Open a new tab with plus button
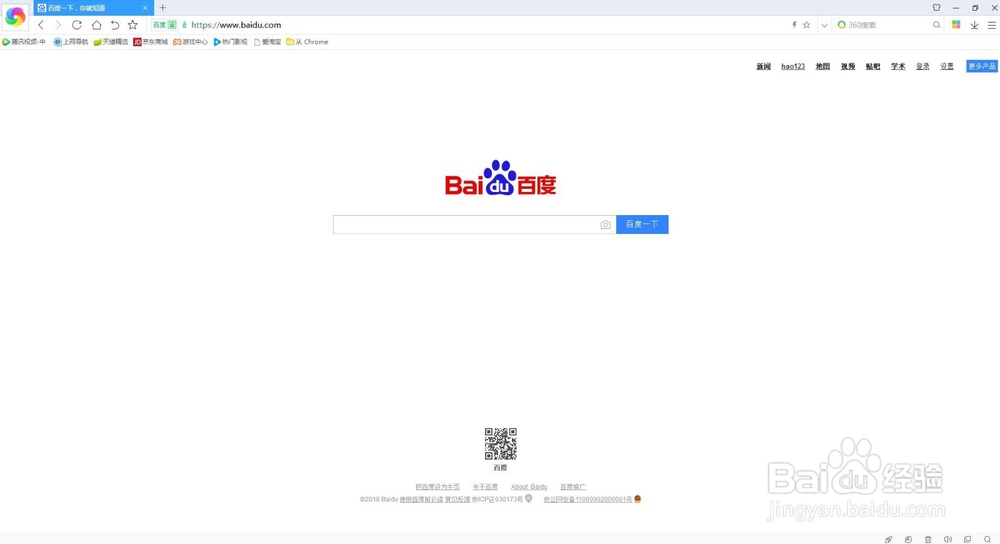Image resolution: width=1000 pixels, height=544 pixels. click(x=163, y=8)
